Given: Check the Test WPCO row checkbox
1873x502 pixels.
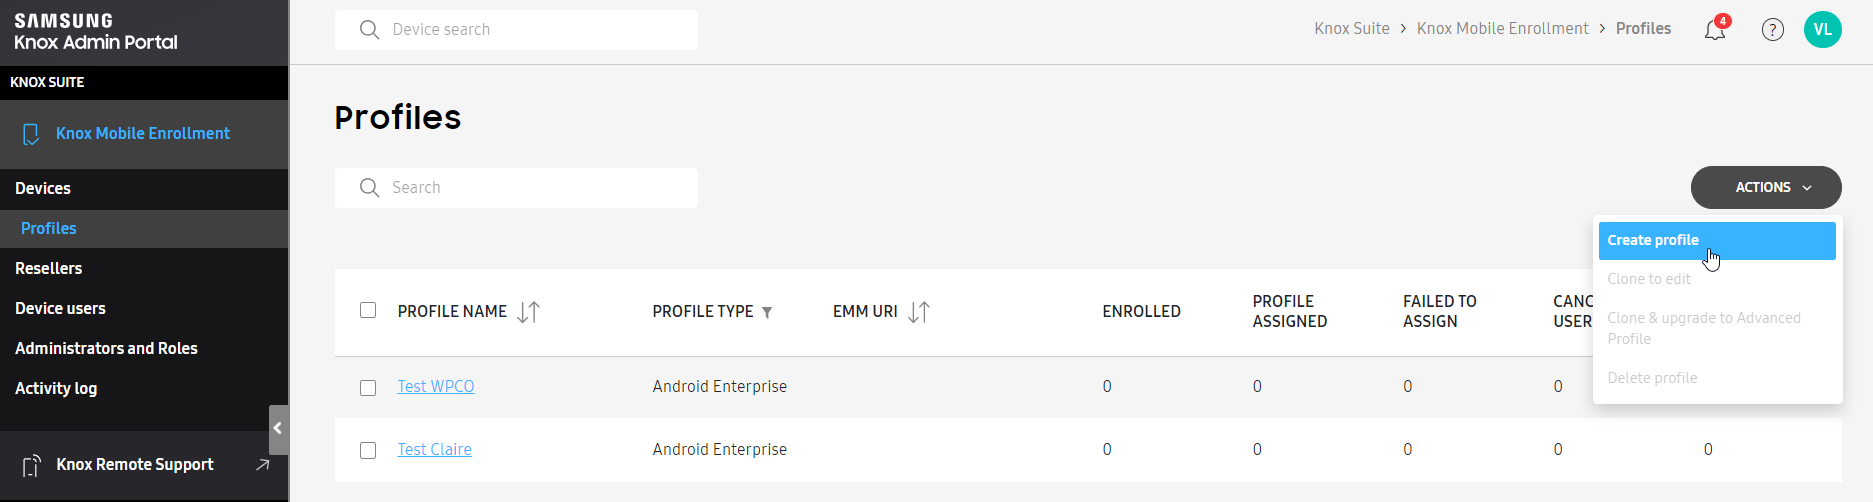Looking at the screenshot, I should click(368, 387).
